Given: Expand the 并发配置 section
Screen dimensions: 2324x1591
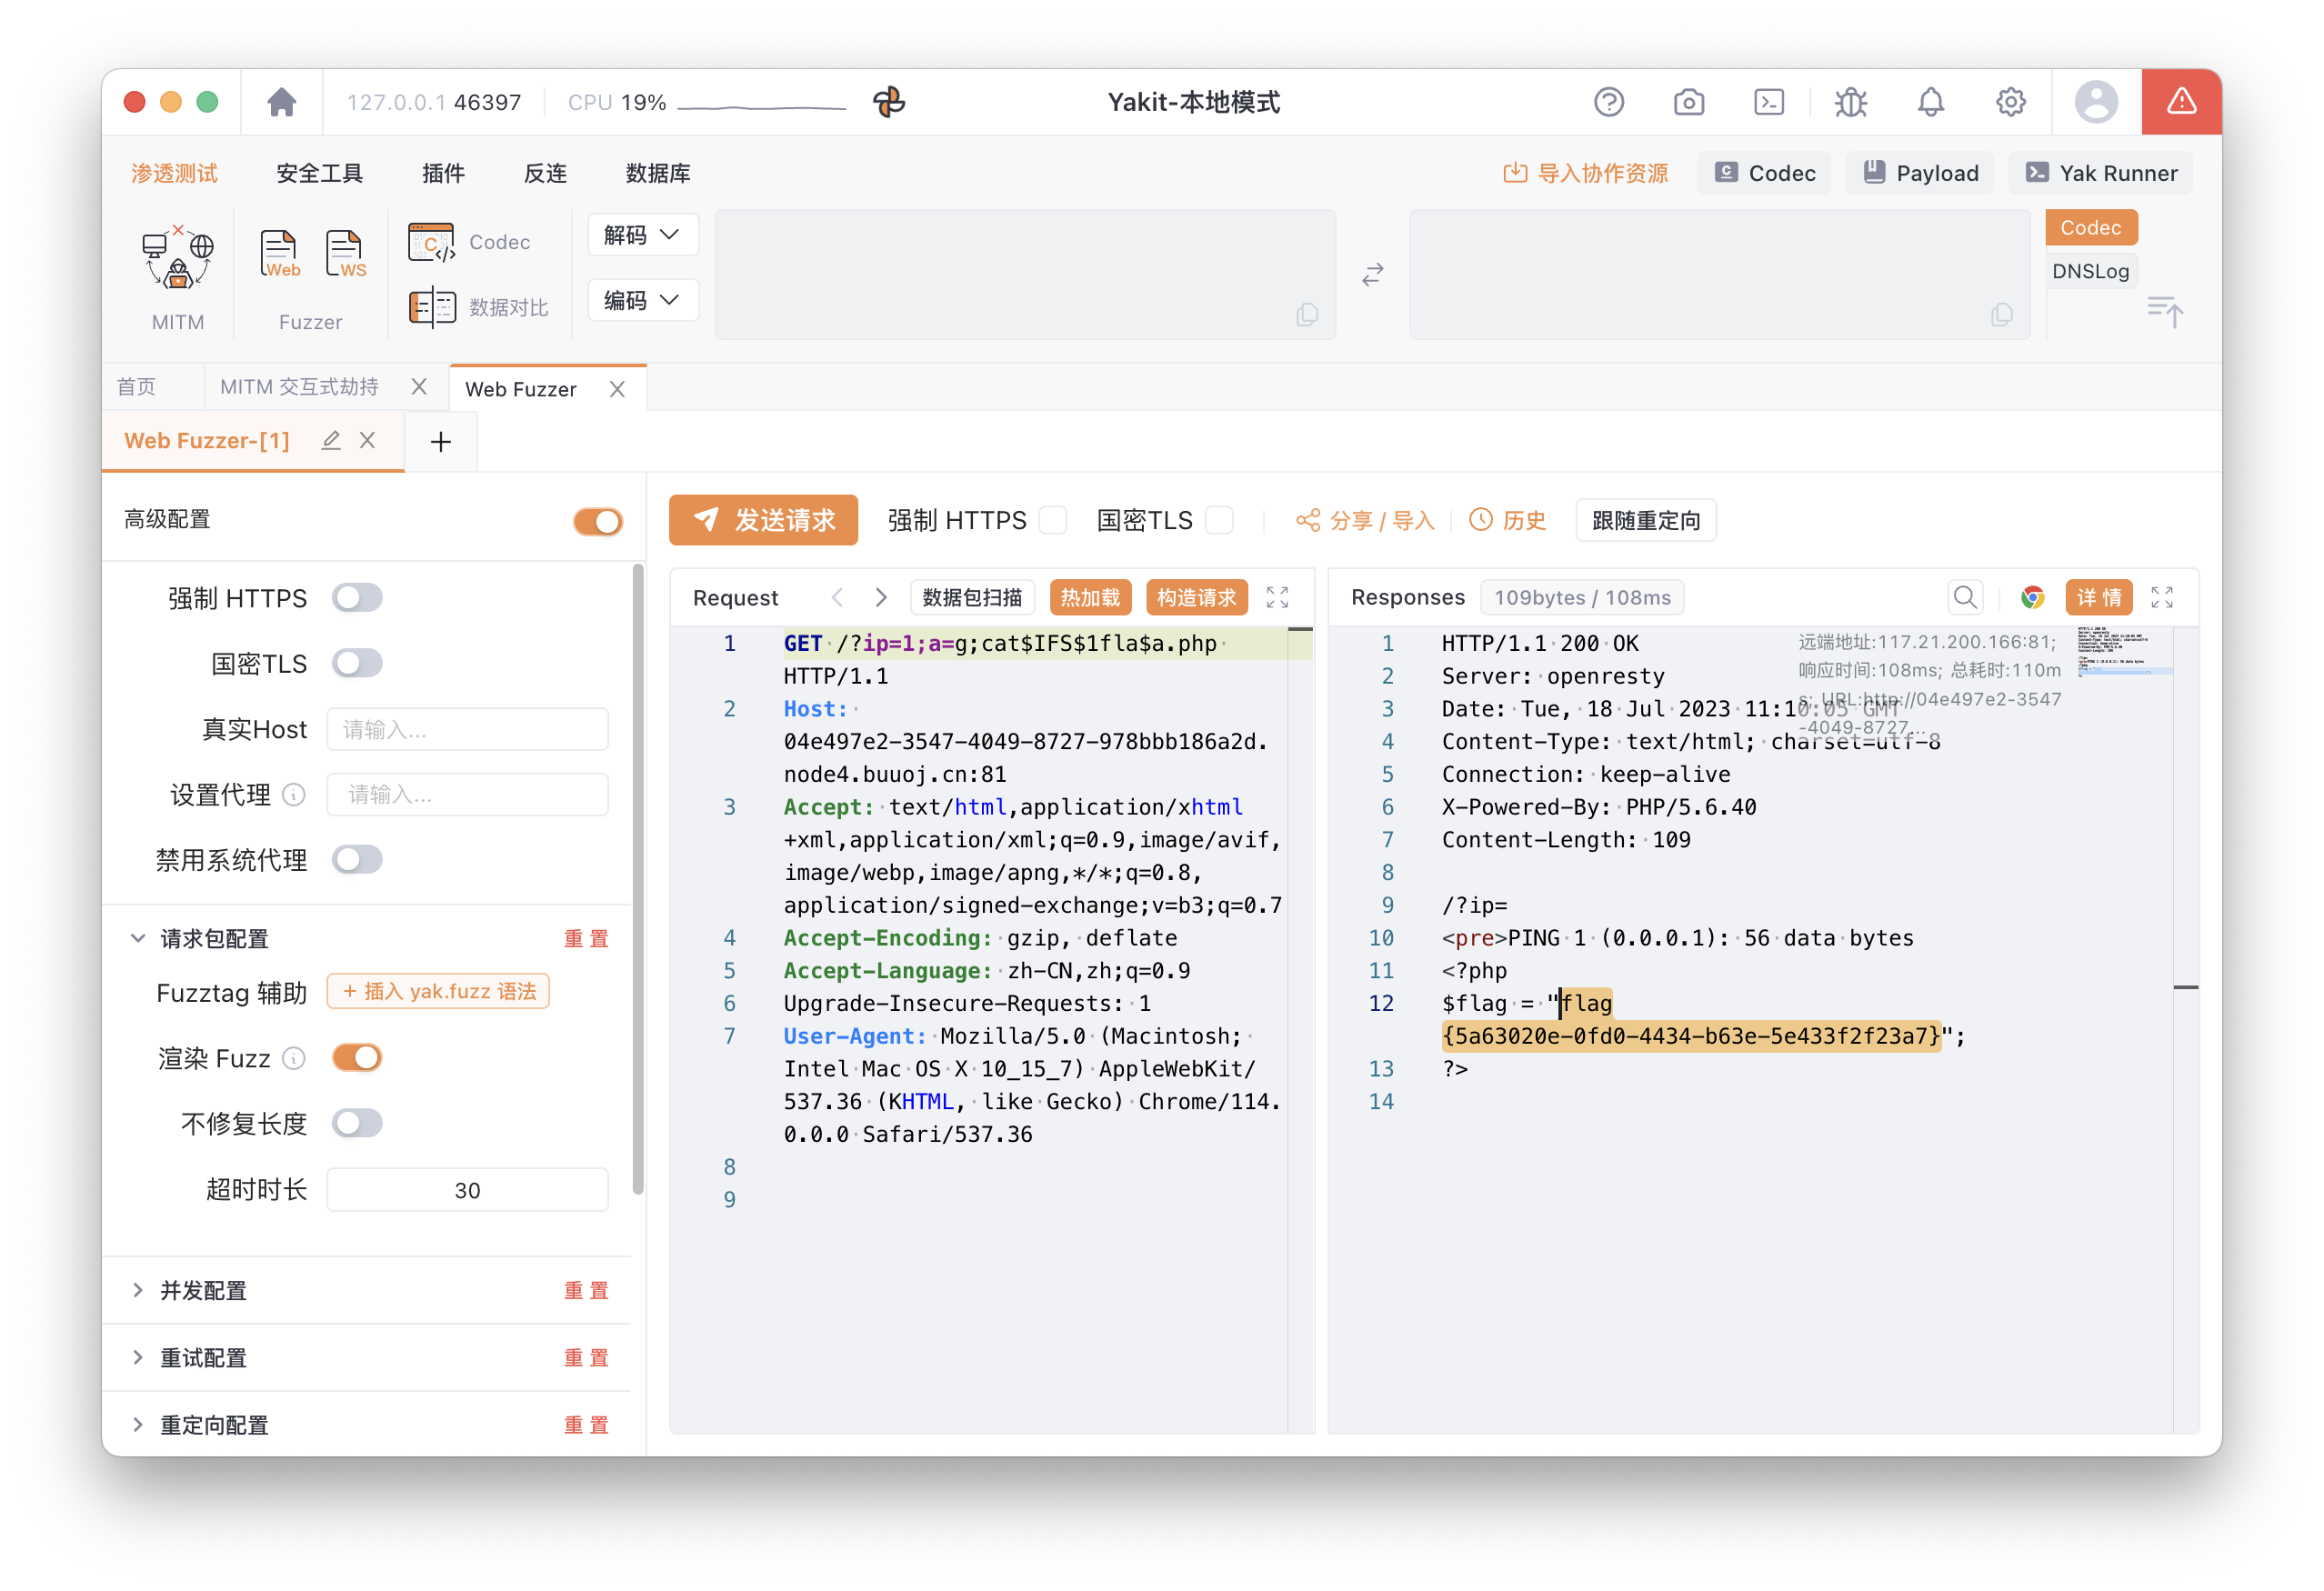Looking at the screenshot, I should (x=203, y=1291).
